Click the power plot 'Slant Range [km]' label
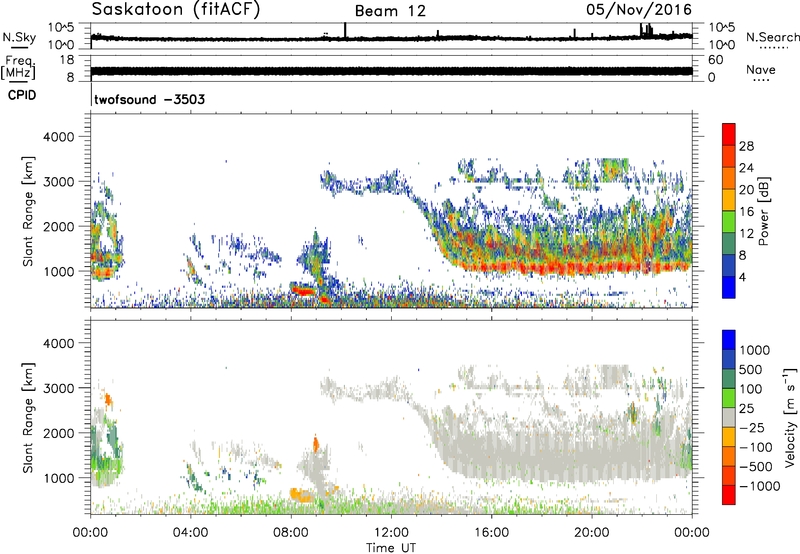800x554 pixels. pos(28,211)
